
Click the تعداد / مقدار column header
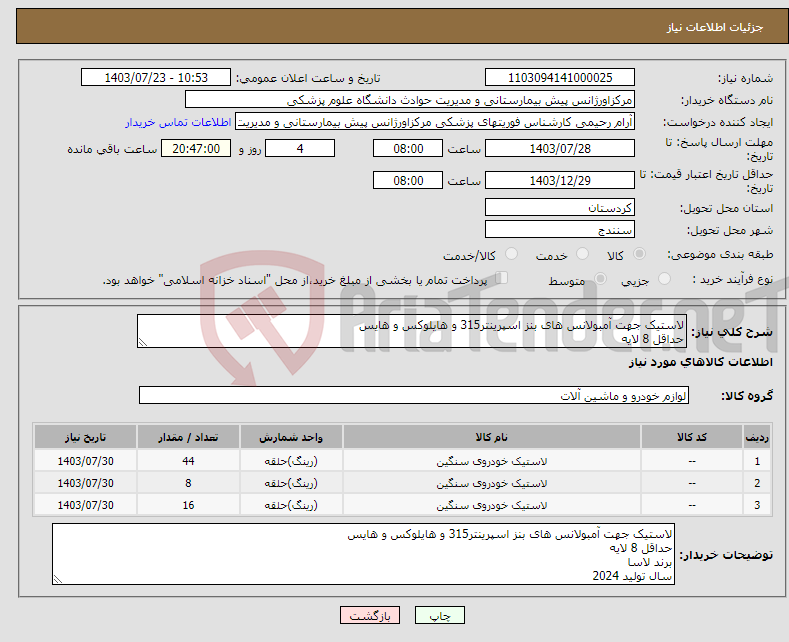click(188, 437)
